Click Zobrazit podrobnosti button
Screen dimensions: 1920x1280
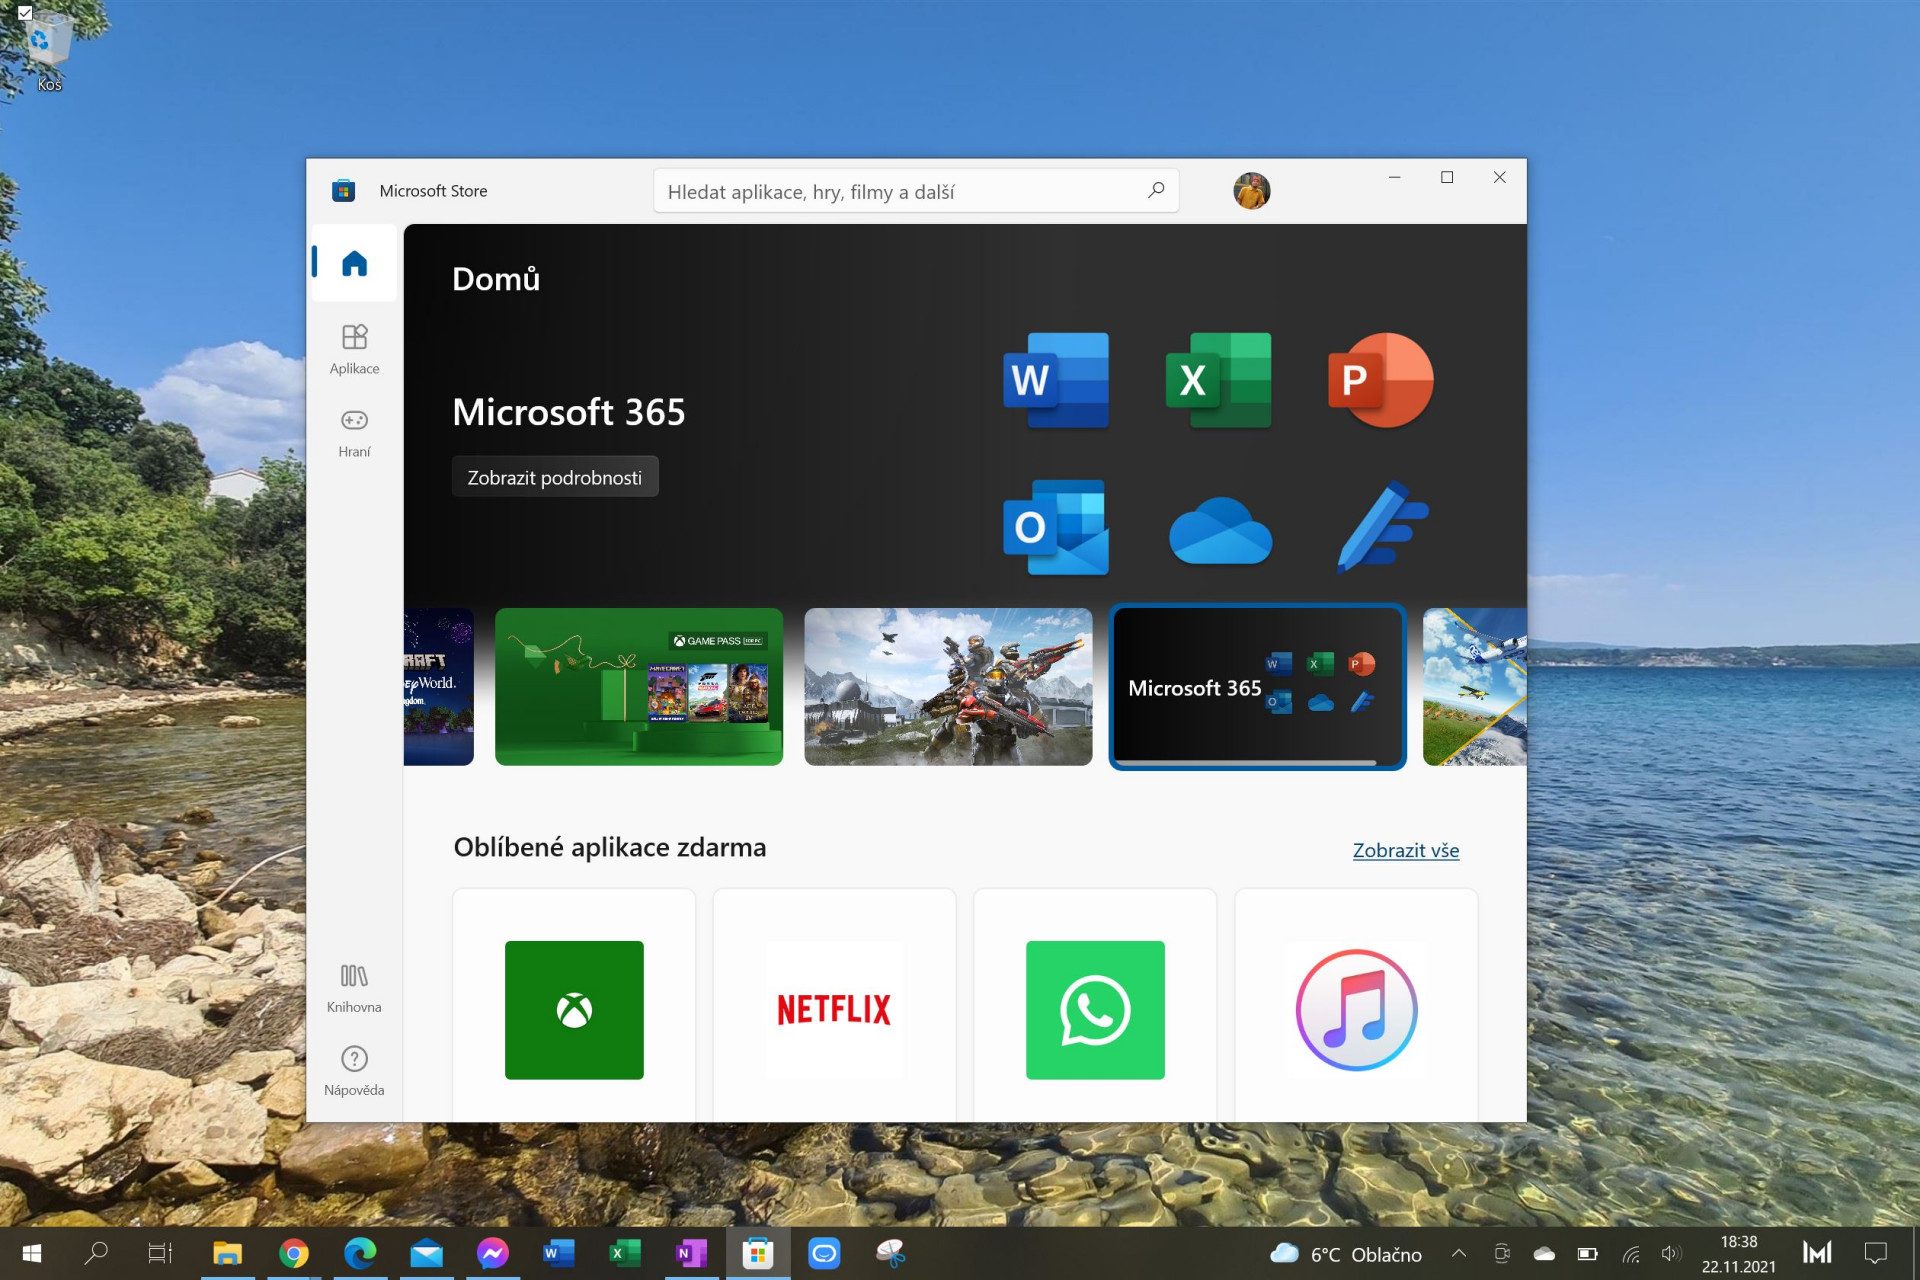click(555, 477)
